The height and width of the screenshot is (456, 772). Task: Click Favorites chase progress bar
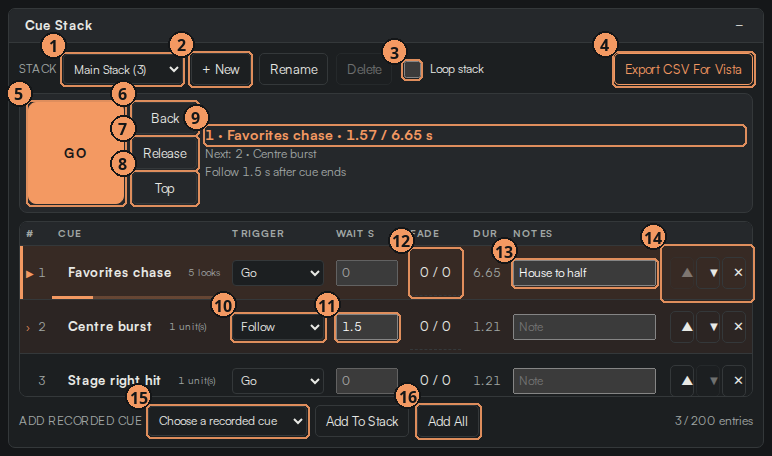132,297
